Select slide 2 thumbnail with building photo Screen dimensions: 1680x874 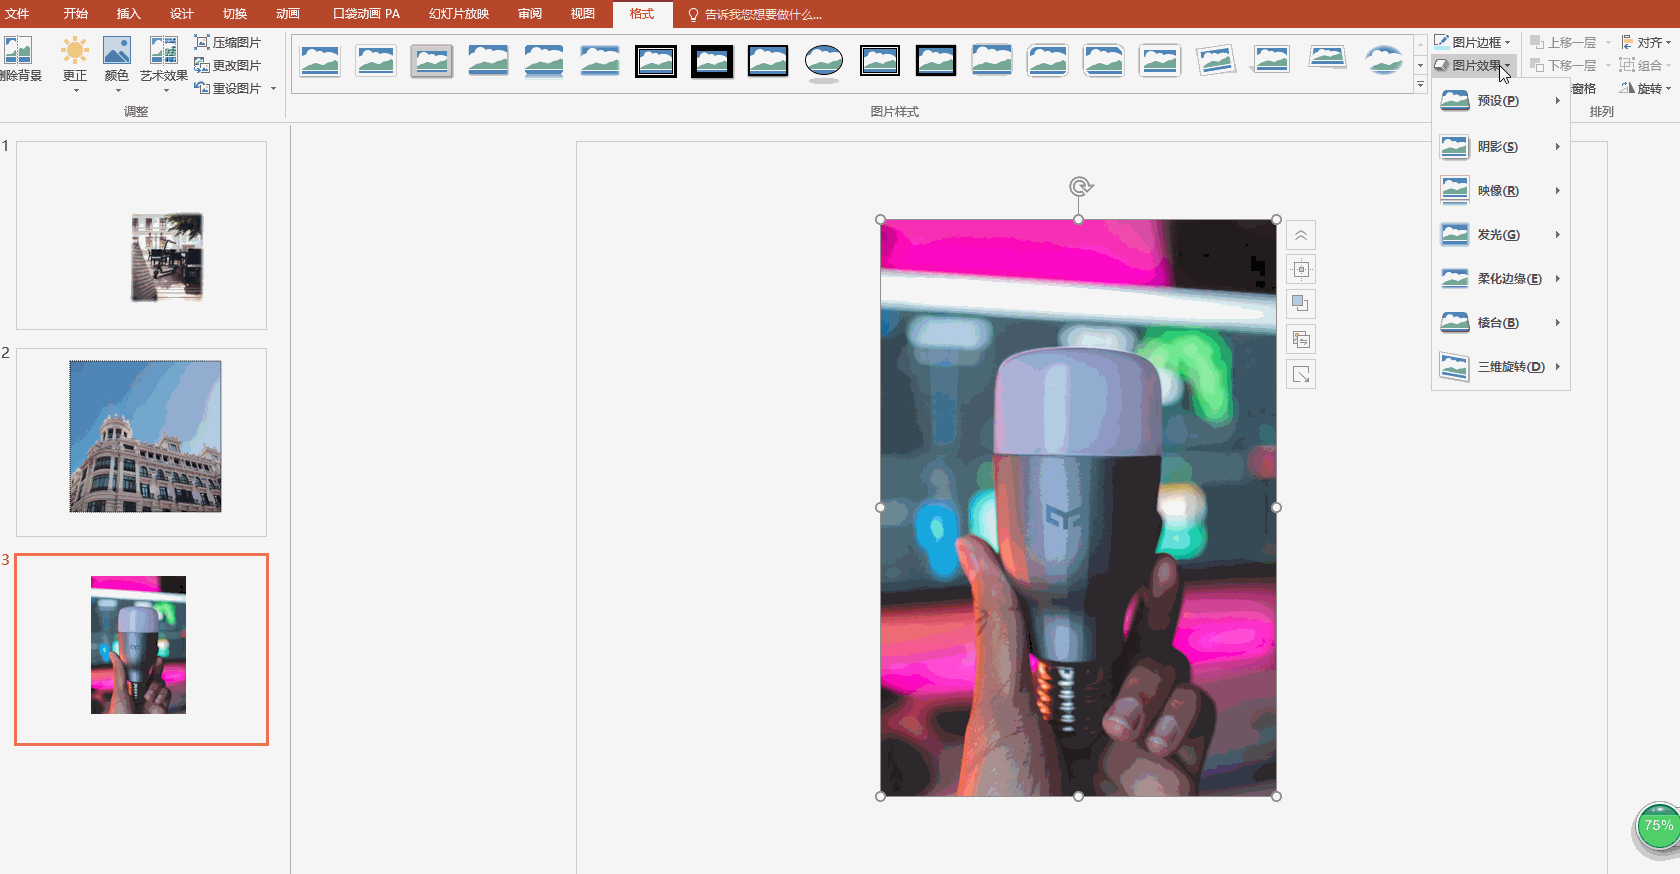click(x=141, y=442)
